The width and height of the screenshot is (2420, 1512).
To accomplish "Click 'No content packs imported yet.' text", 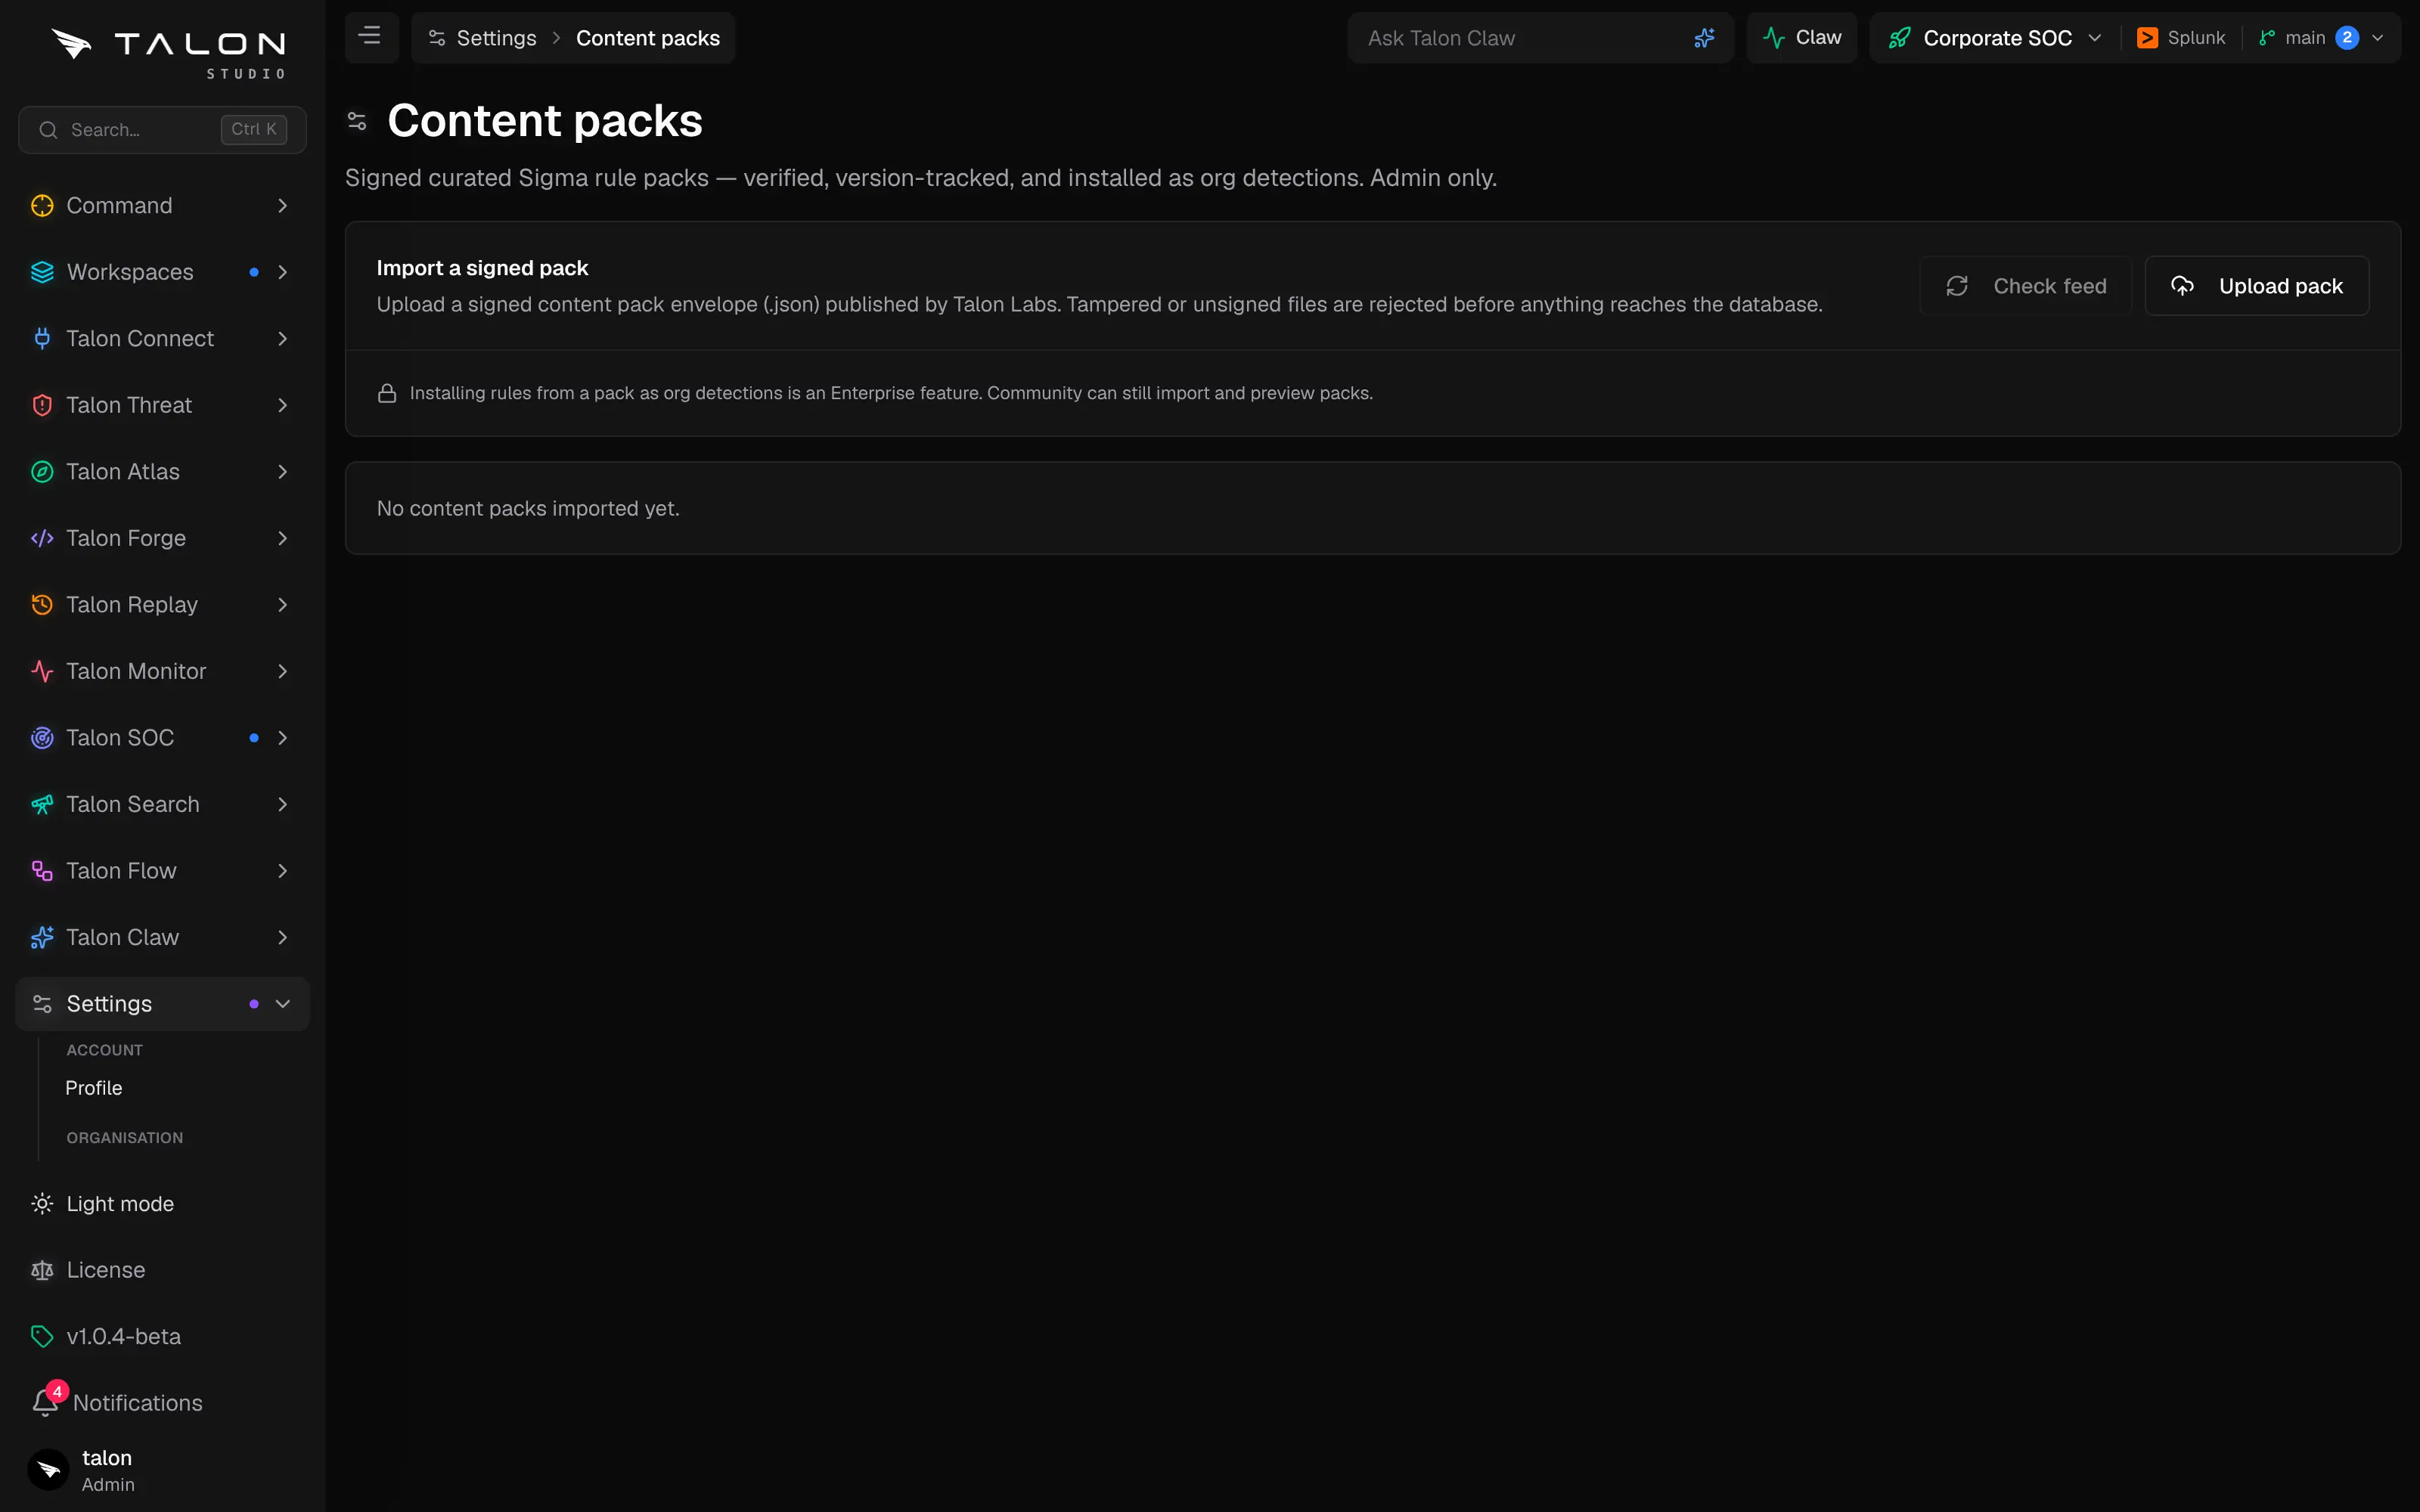I will pyautogui.click(x=528, y=508).
